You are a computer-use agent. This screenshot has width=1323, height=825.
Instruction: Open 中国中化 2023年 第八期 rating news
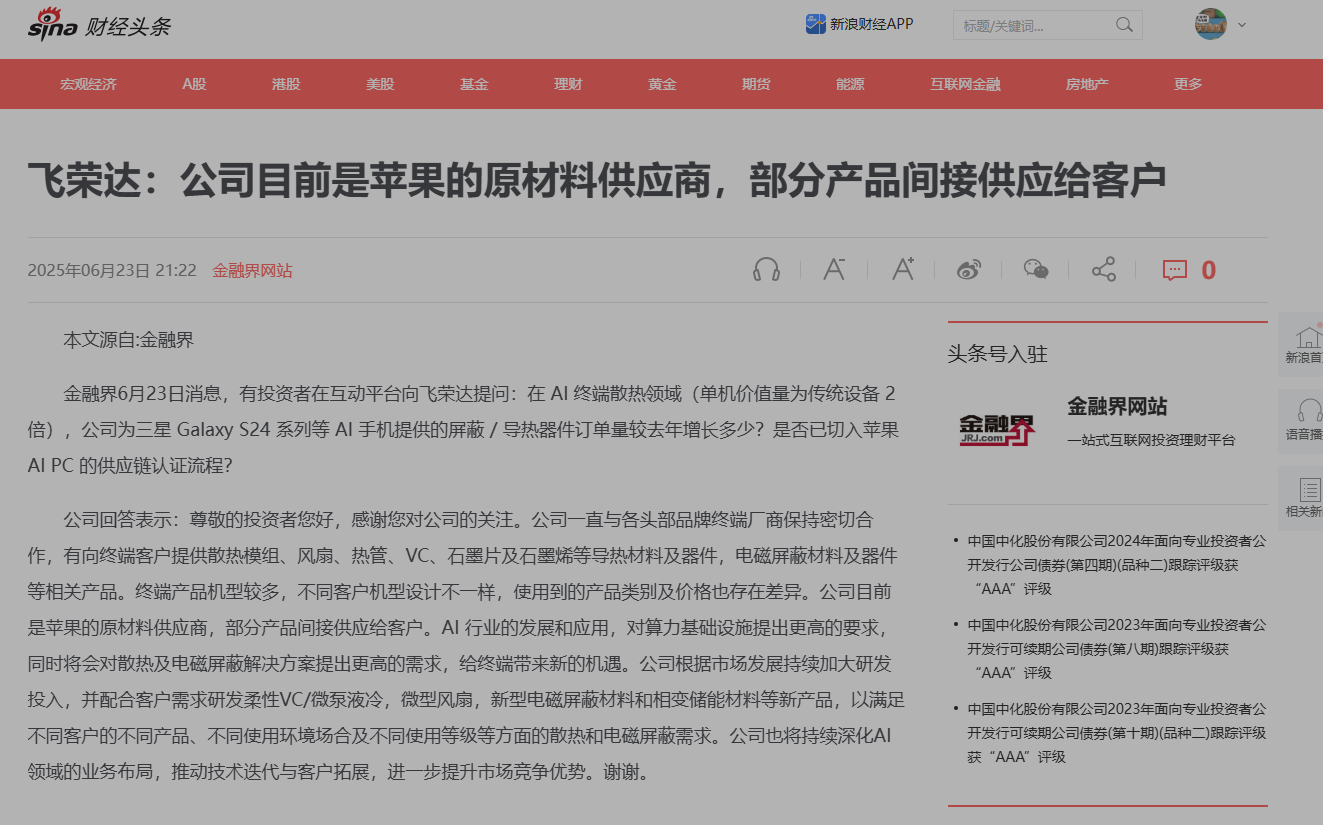coord(1116,649)
